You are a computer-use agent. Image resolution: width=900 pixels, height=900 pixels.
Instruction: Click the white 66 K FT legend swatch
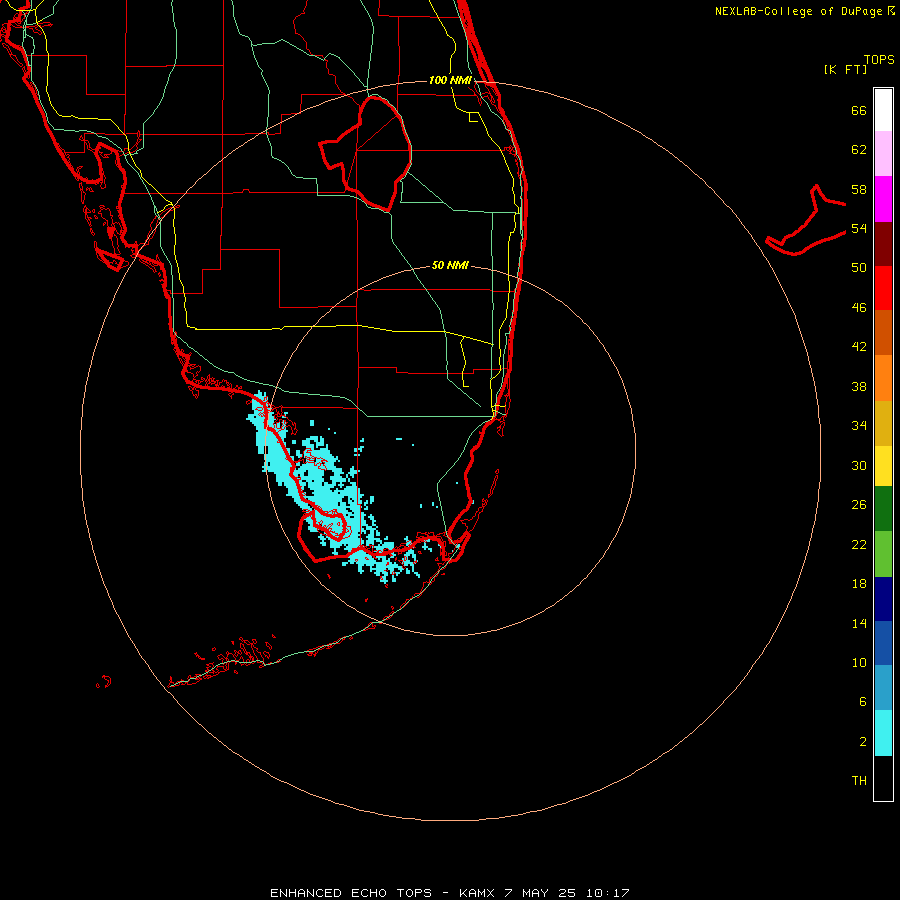coord(883,110)
